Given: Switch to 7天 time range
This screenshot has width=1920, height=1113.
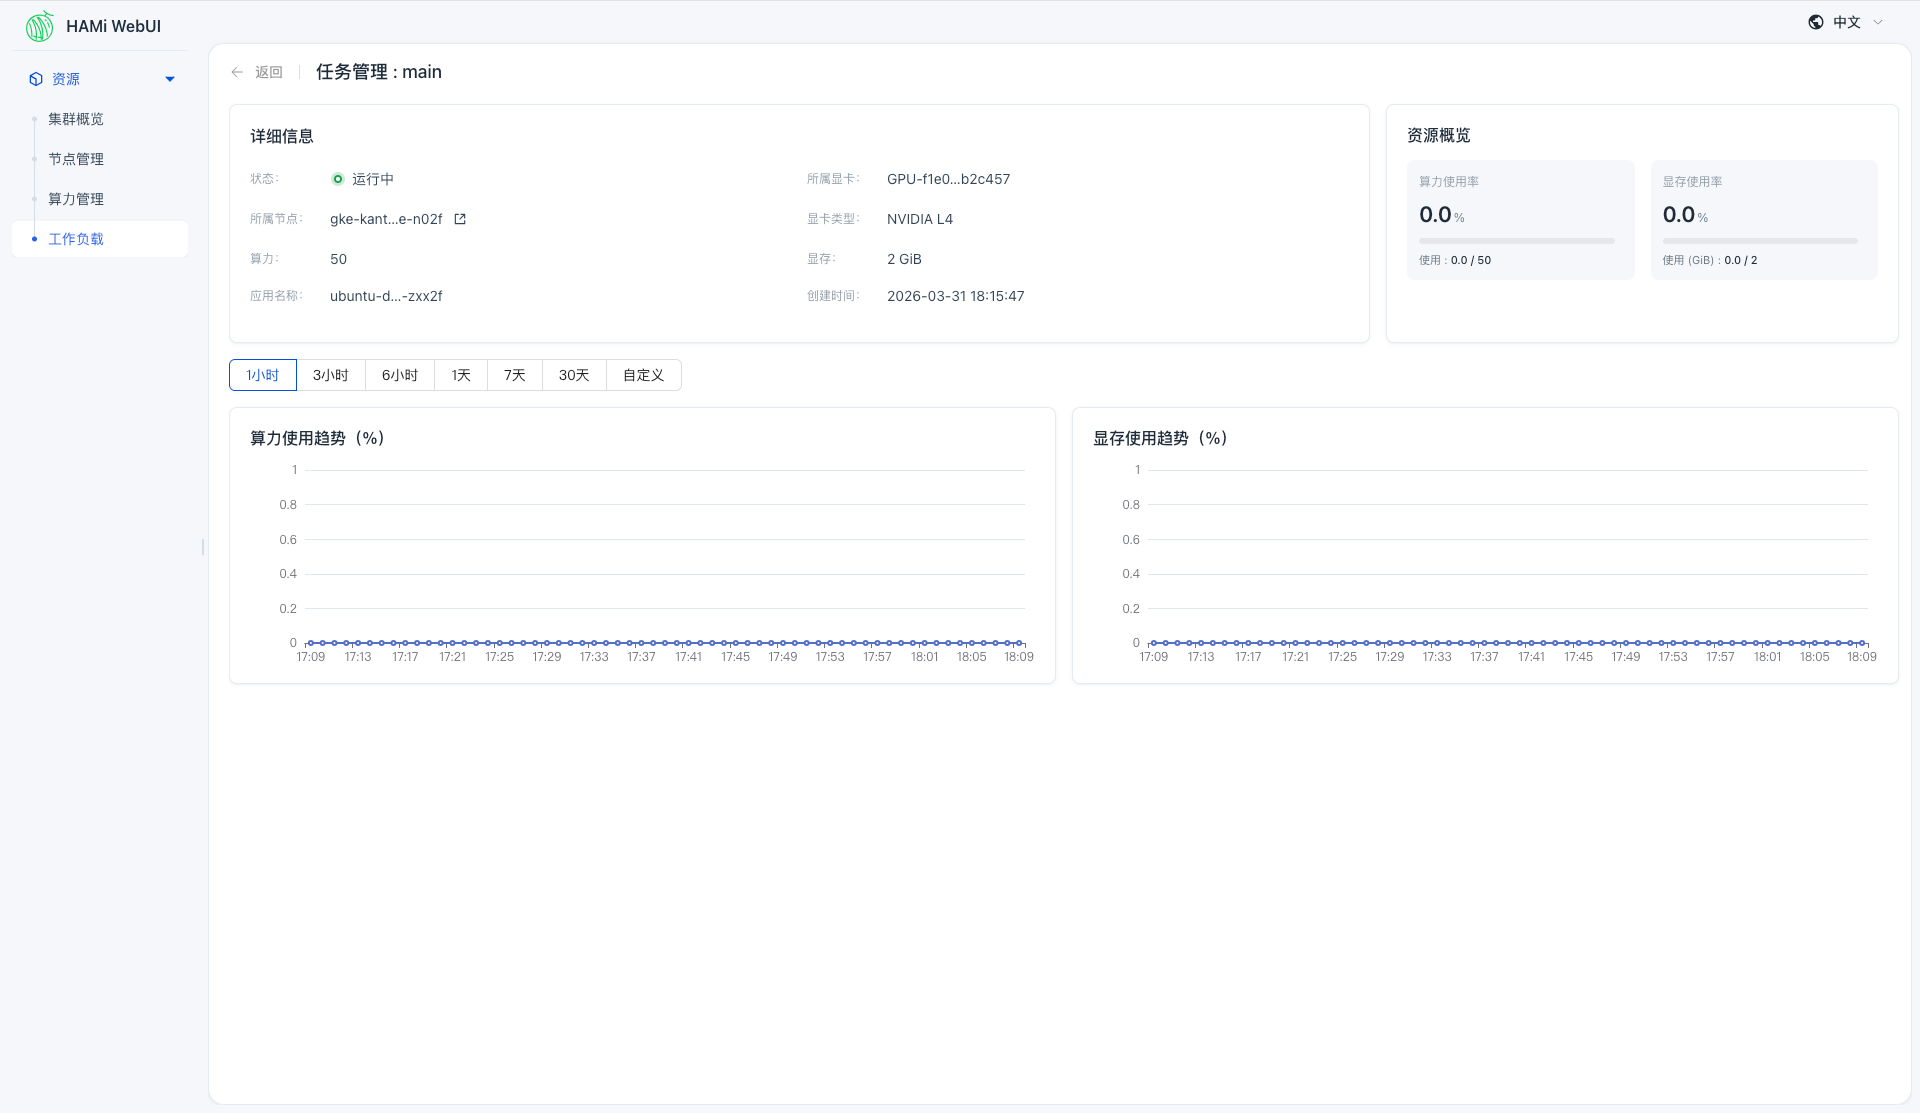Looking at the screenshot, I should point(515,375).
